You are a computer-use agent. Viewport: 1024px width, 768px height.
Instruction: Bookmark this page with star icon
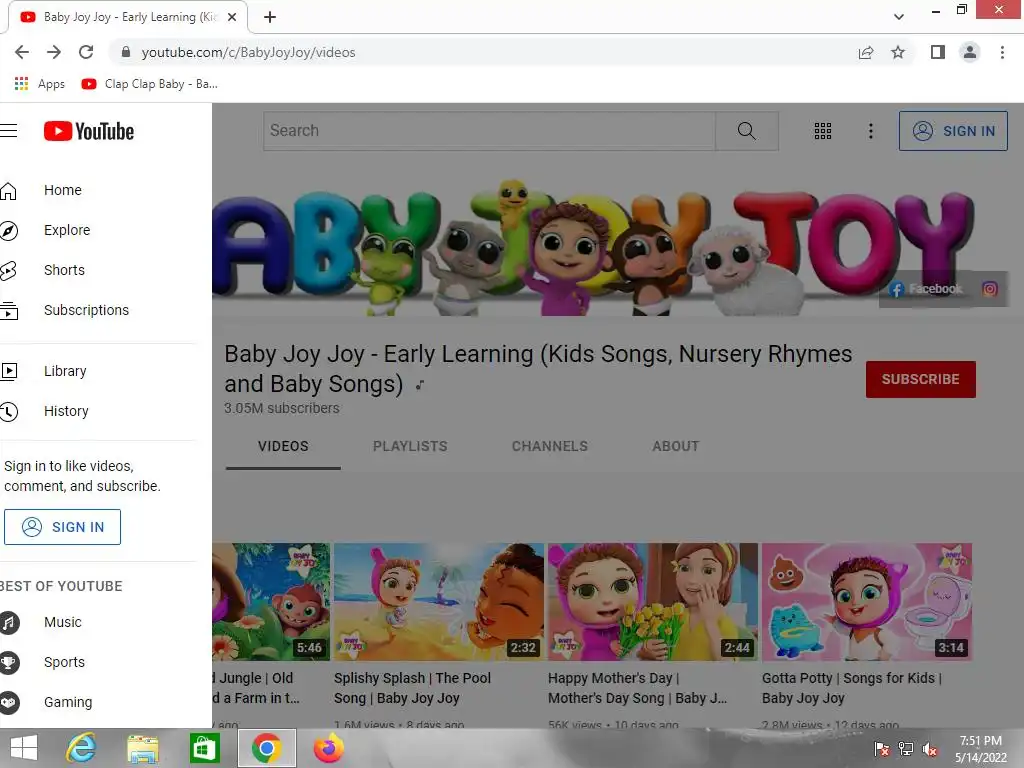[898, 52]
